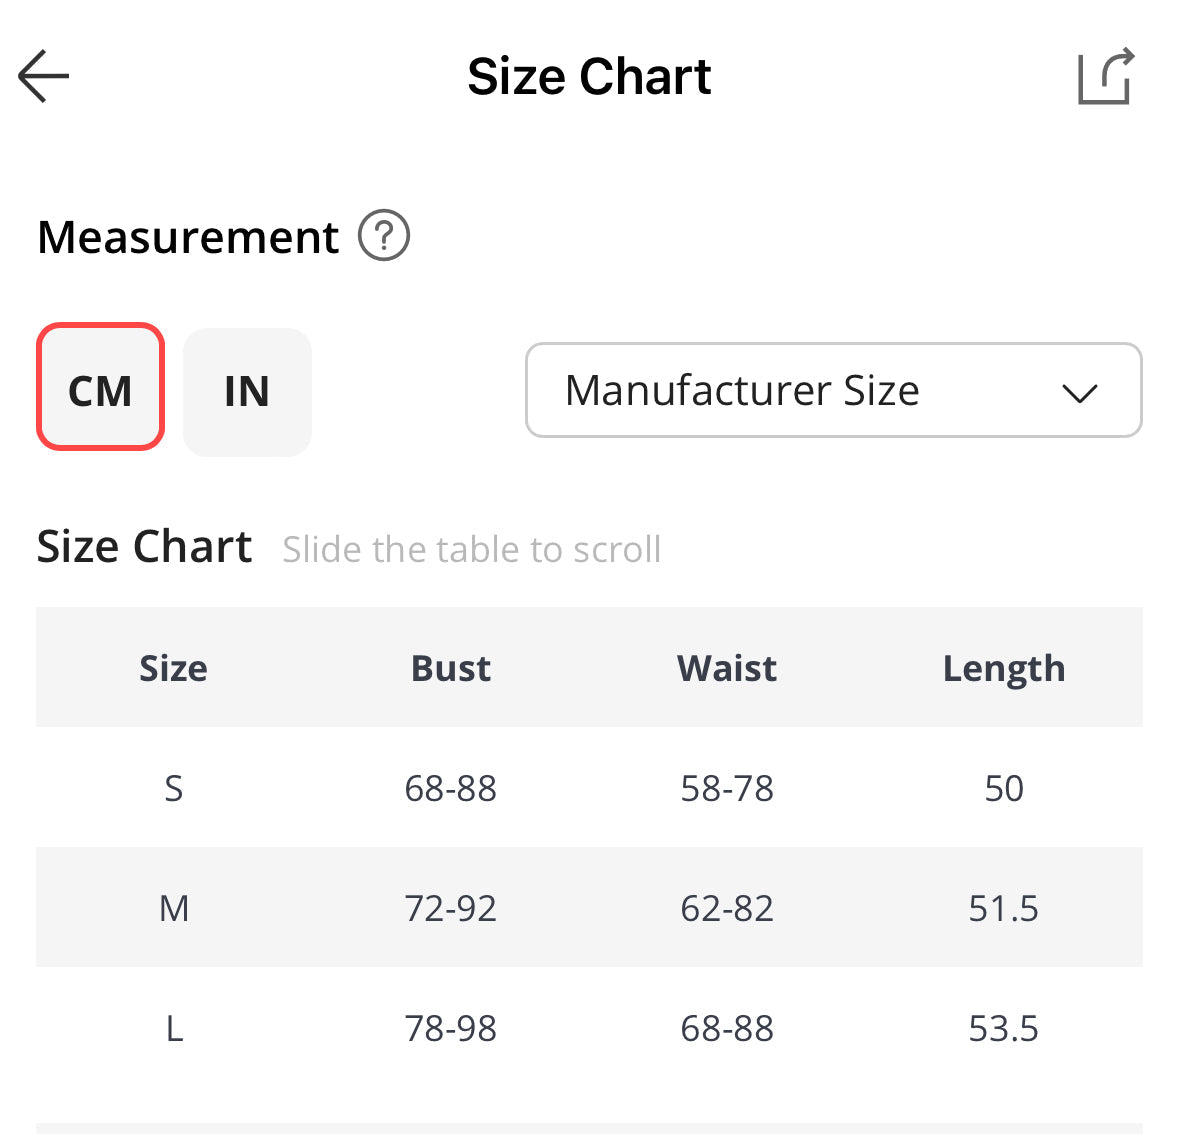1179x1134 pixels.
Task: Go back using the left arrow
Action: pos(44,76)
